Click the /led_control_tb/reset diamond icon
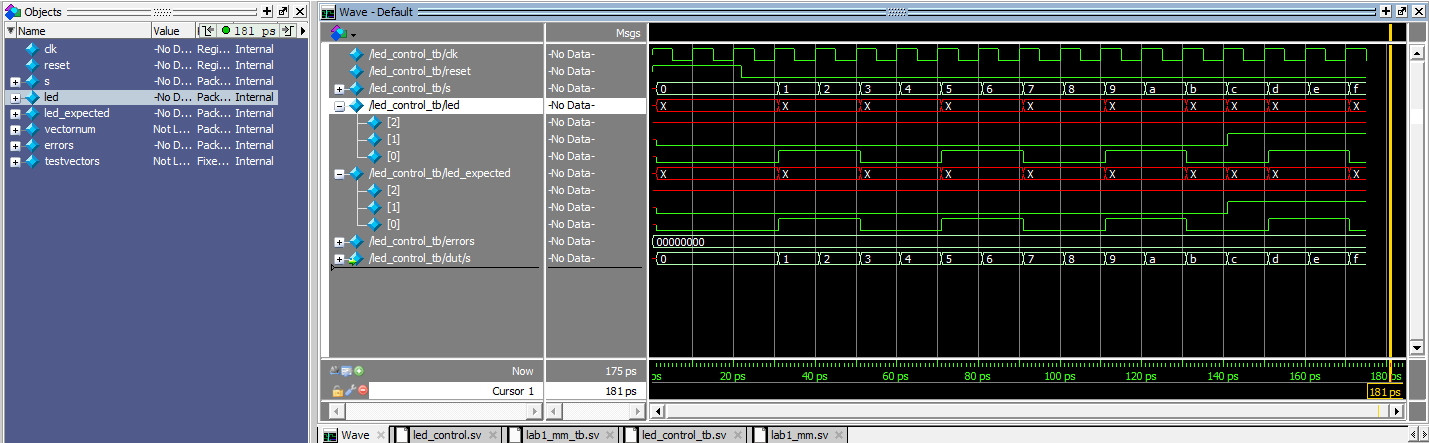Viewport: 1429px width, 443px height. pyautogui.click(x=357, y=71)
